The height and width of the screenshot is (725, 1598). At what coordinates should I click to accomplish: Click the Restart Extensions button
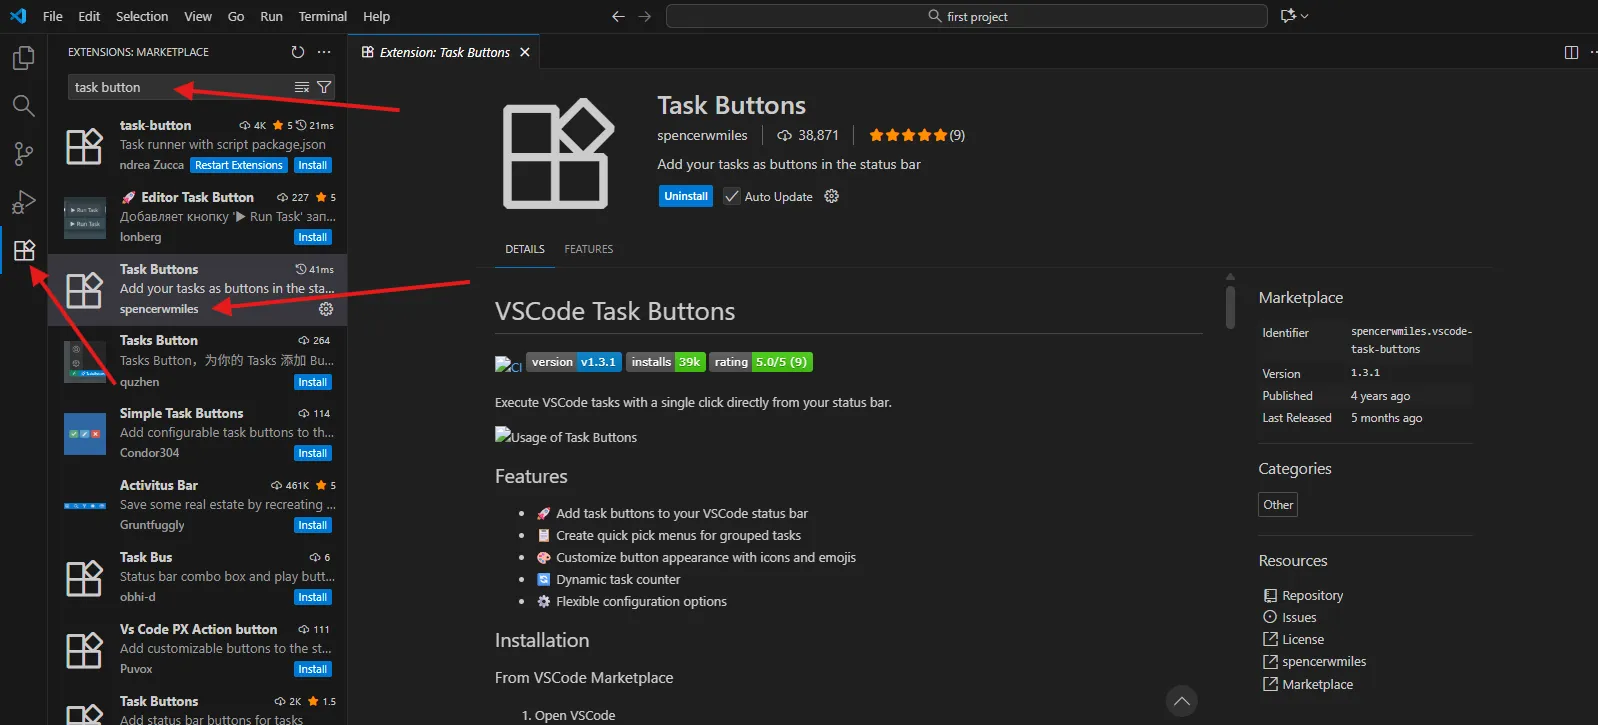(238, 166)
